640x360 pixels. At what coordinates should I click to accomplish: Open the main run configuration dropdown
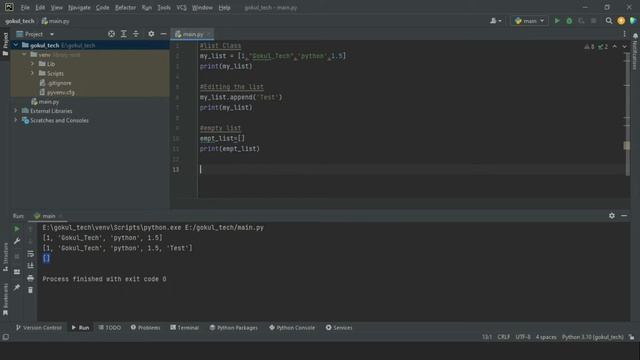point(529,21)
